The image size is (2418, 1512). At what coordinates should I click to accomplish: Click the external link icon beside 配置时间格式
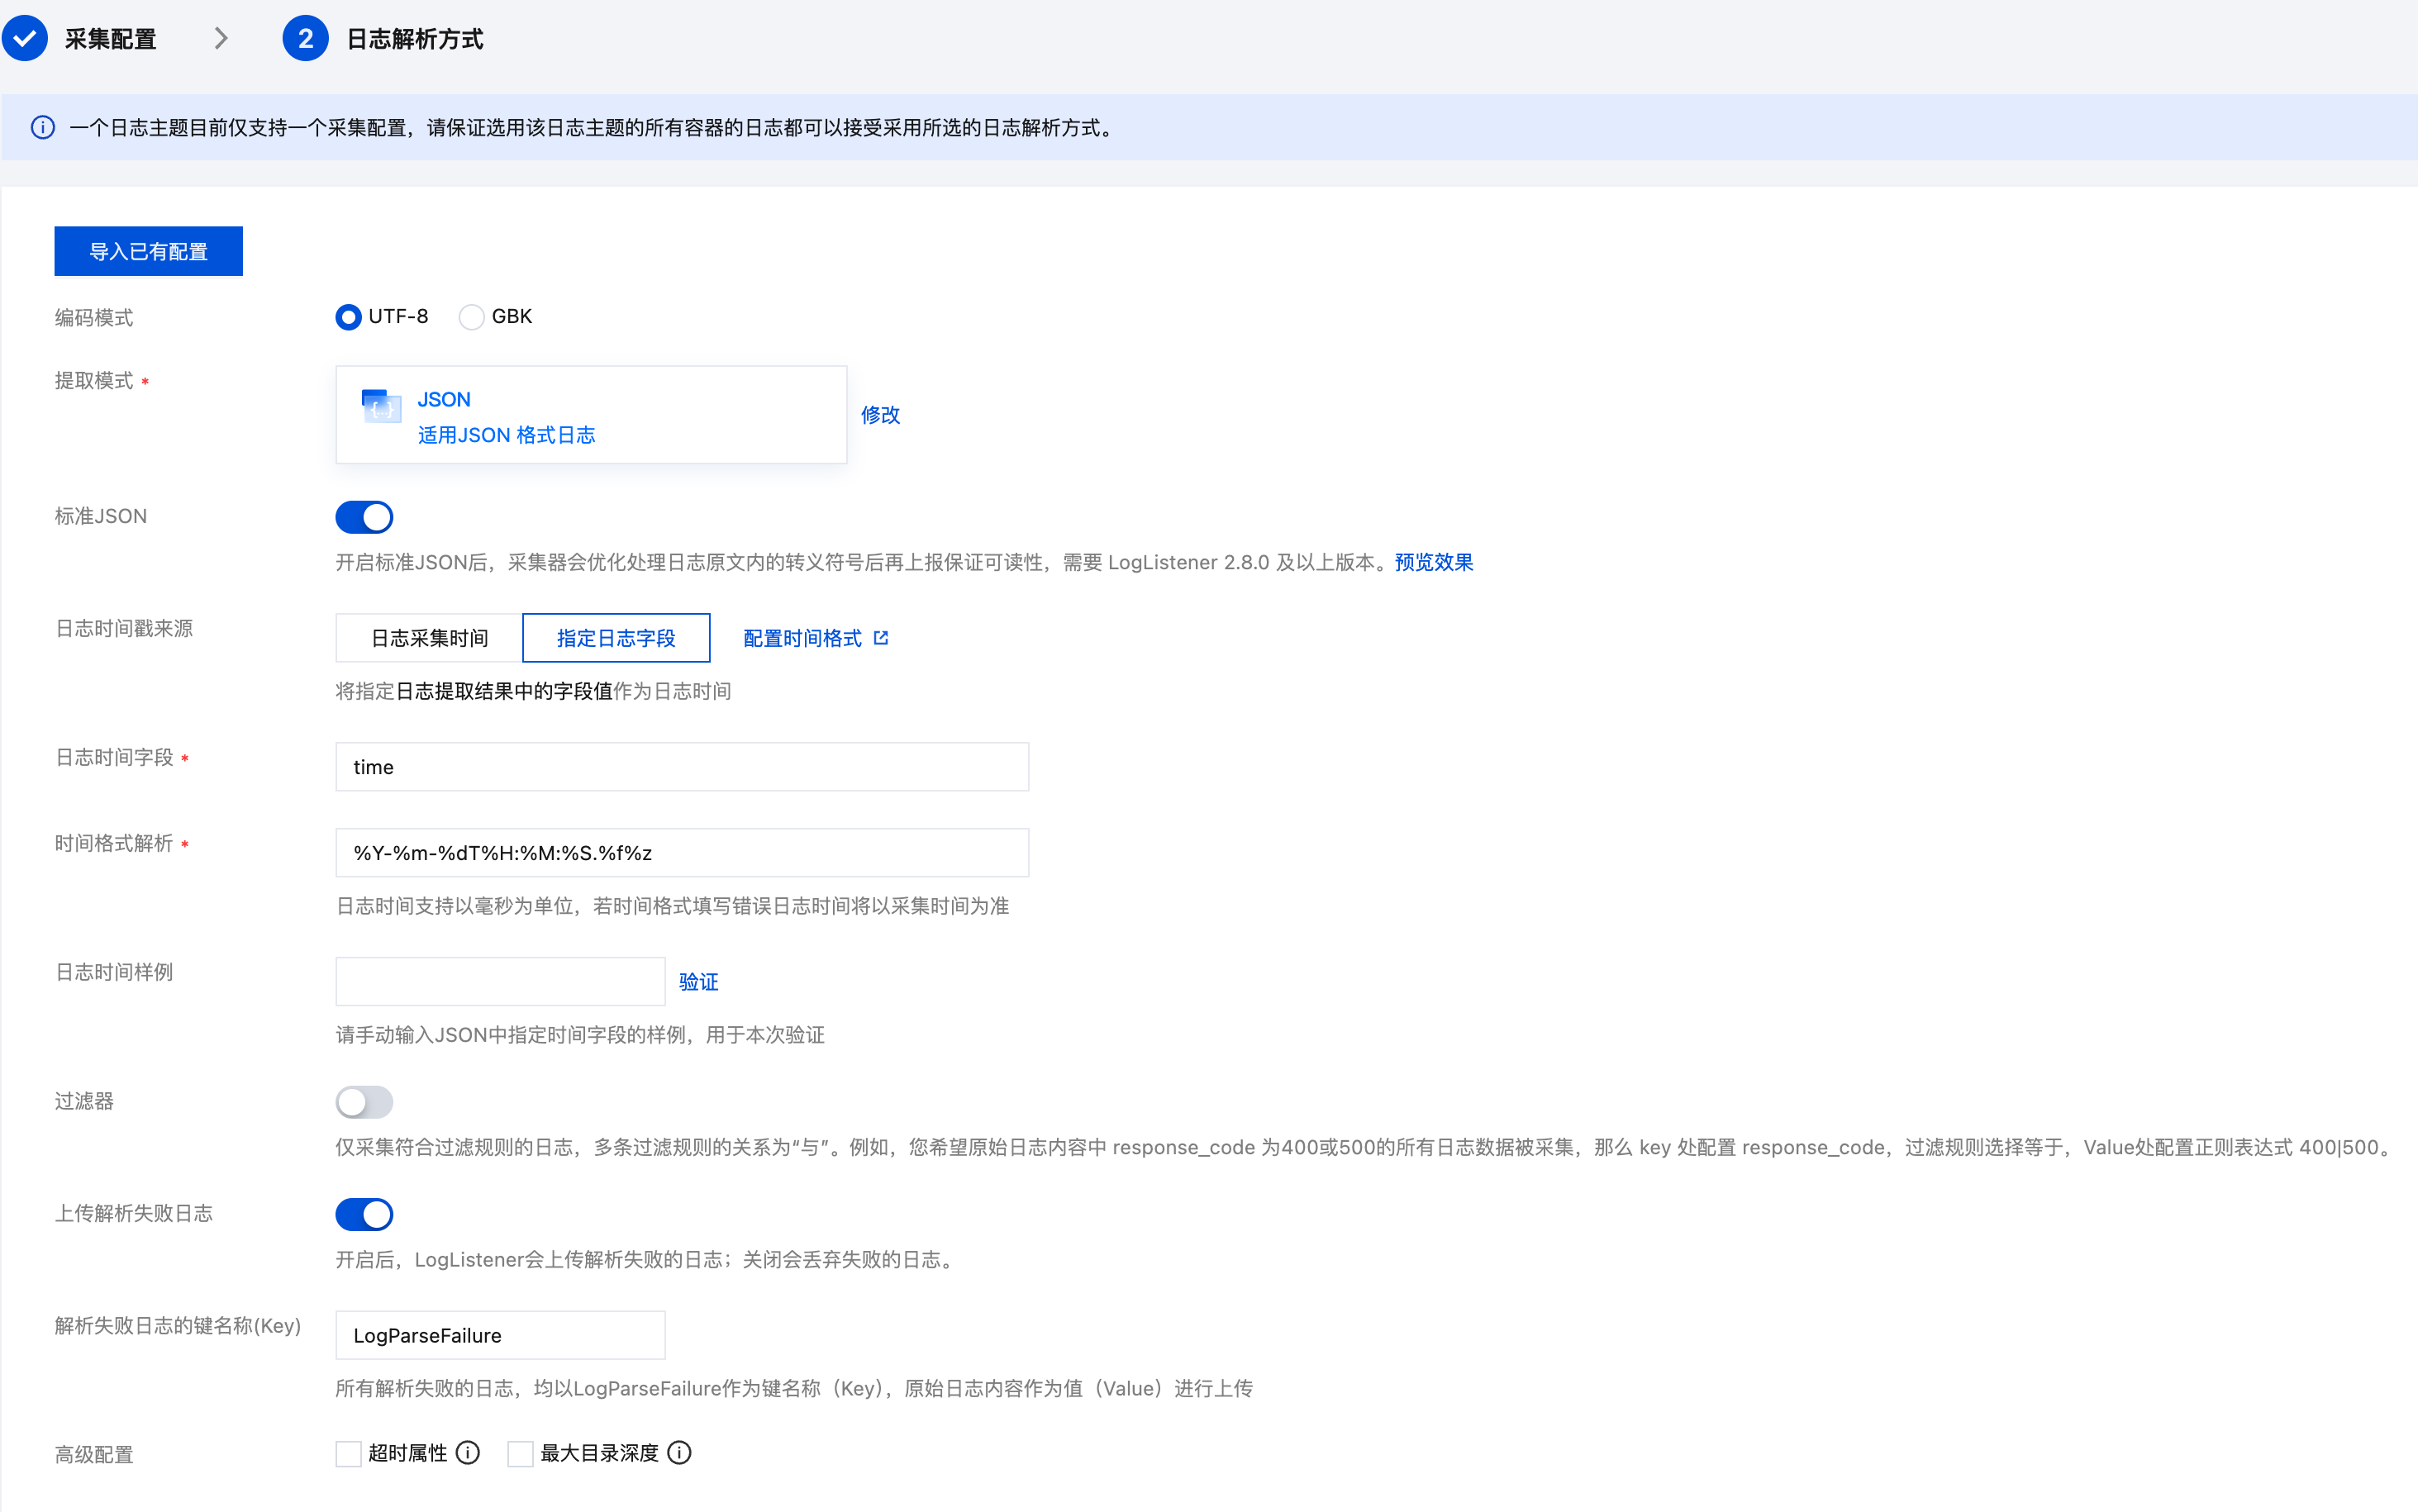click(881, 638)
